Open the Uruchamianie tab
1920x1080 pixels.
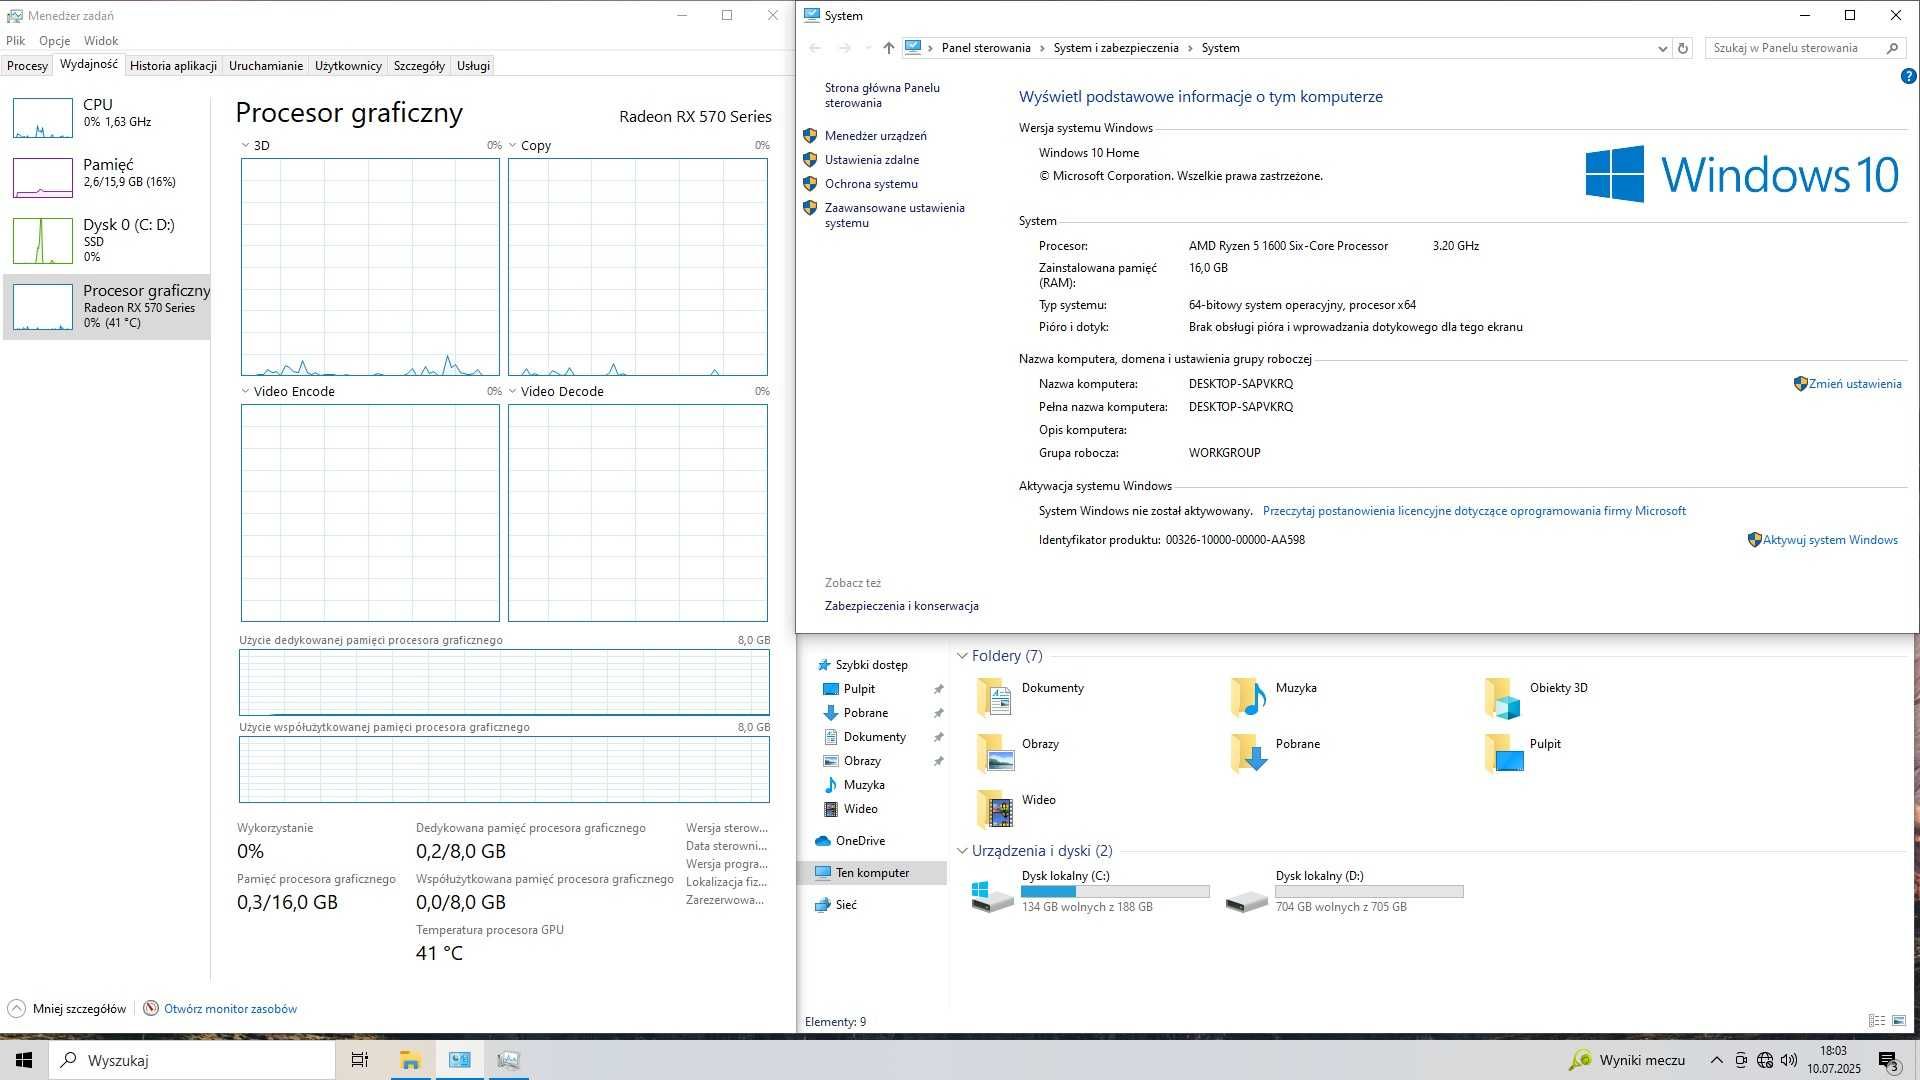pos(265,65)
